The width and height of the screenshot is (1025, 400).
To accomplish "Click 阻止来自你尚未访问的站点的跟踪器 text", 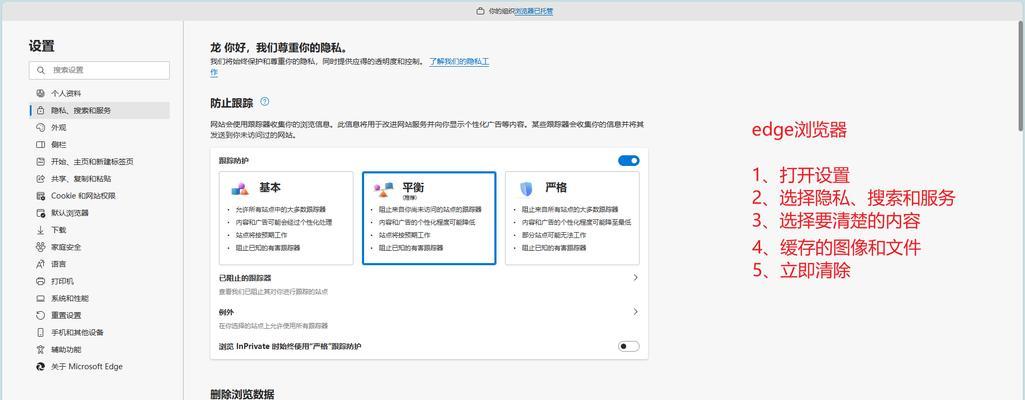I will tap(430, 210).
